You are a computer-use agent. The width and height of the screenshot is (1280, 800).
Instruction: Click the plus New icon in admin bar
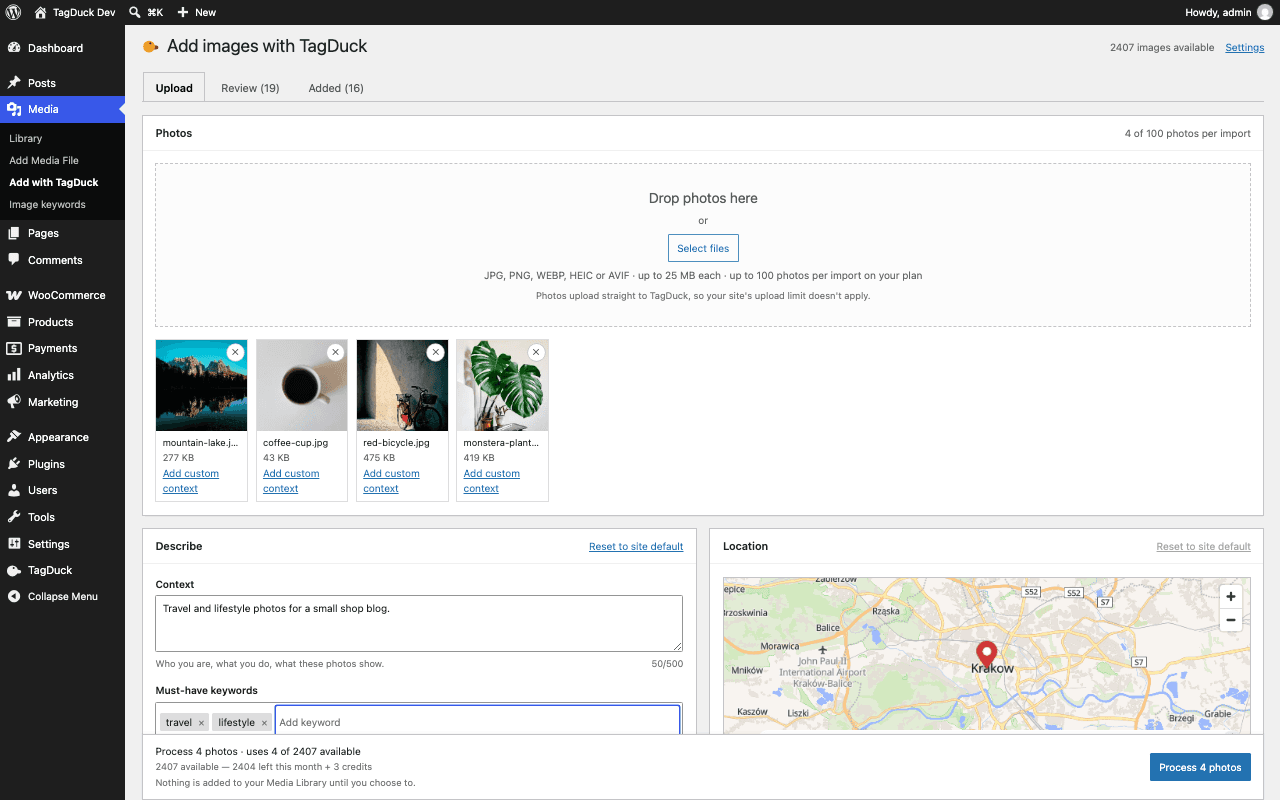point(183,12)
